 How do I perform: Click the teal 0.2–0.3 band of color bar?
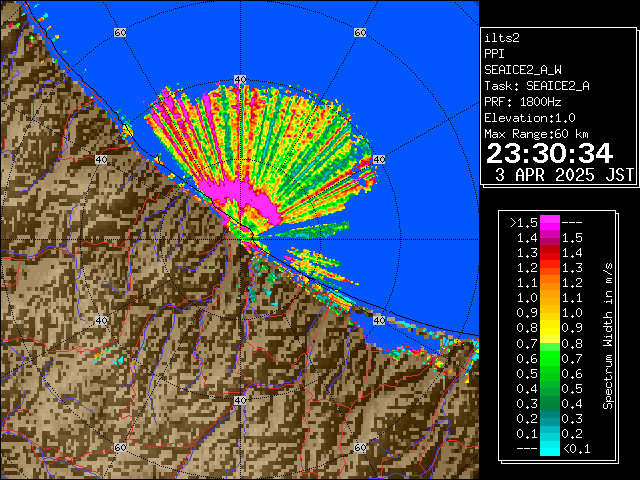point(549,418)
